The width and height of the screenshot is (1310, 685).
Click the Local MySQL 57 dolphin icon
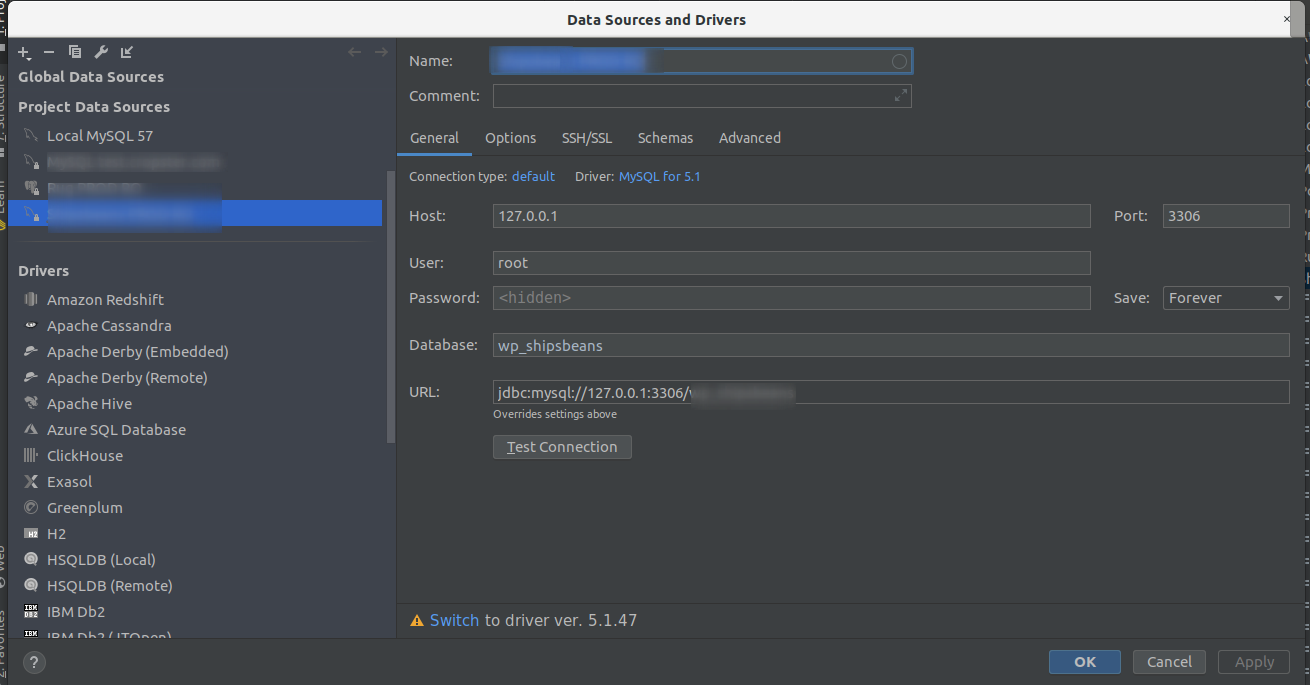[x=31, y=135]
